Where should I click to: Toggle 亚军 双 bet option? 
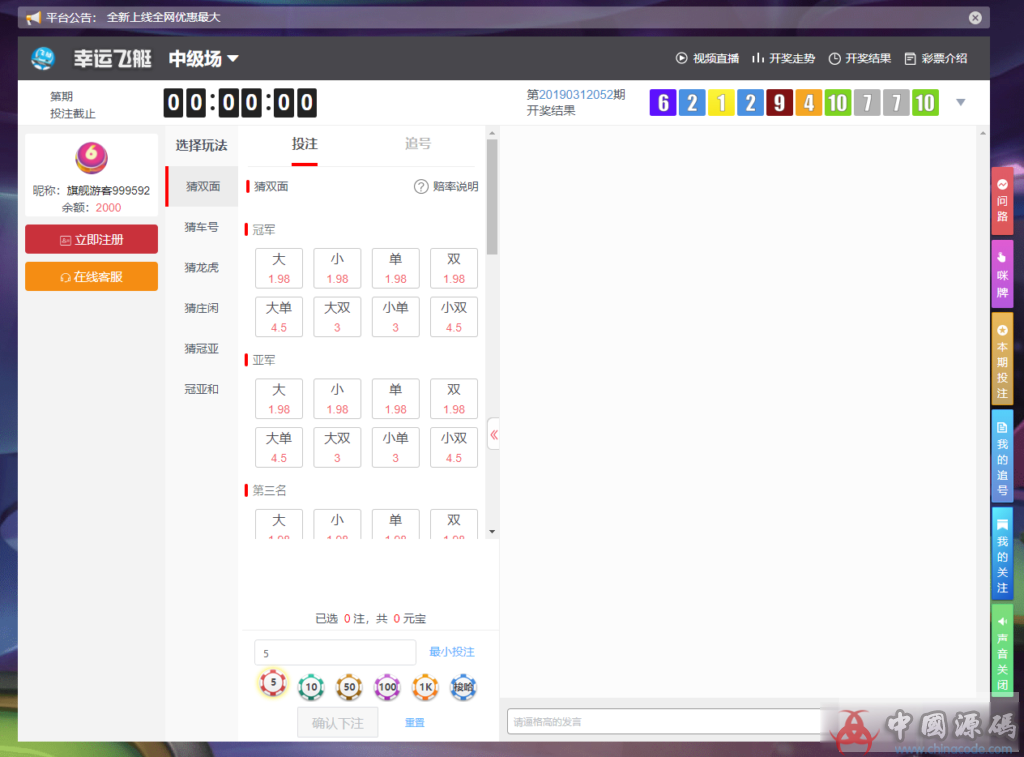tap(454, 398)
